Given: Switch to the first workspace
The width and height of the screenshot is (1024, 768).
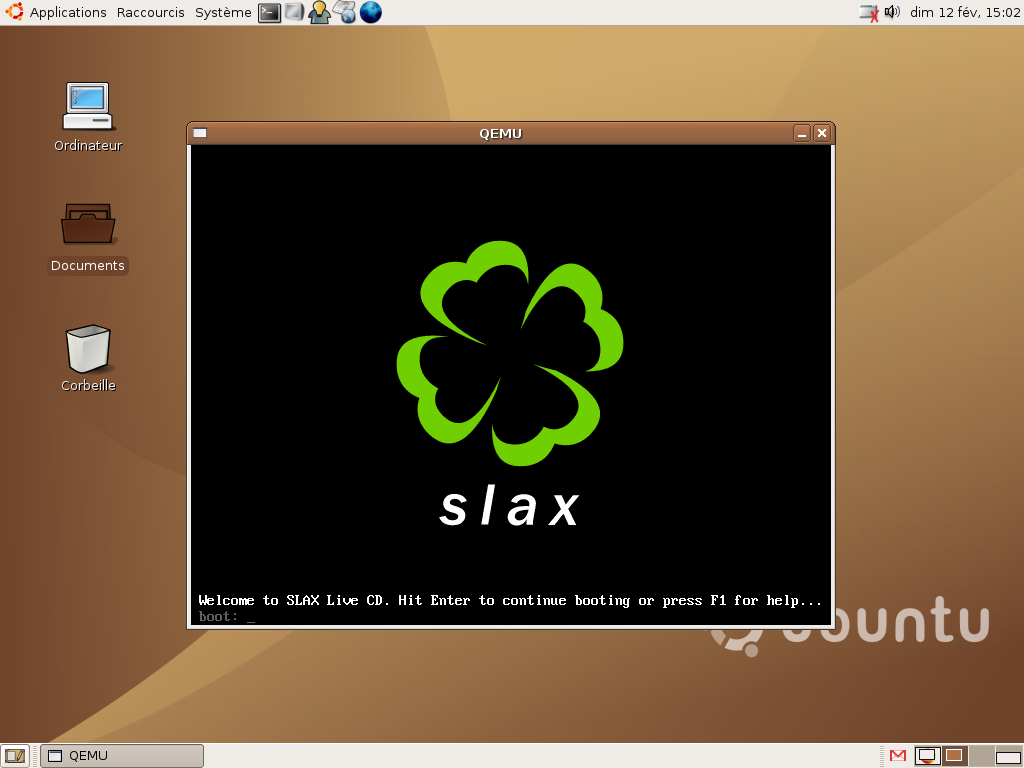Looking at the screenshot, I should coord(927,756).
